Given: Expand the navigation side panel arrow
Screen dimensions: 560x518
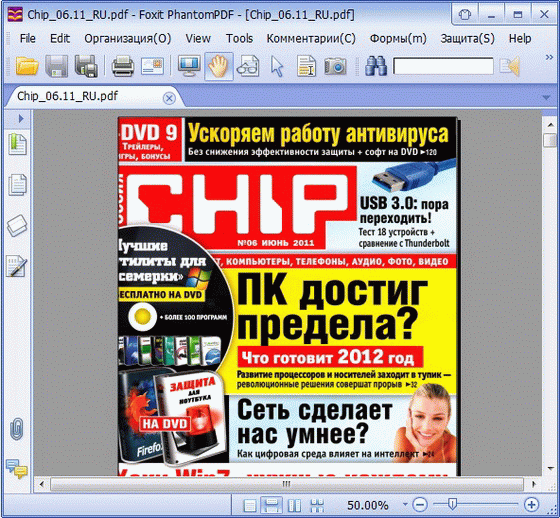Looking at the screenshot, I should 21,118.
